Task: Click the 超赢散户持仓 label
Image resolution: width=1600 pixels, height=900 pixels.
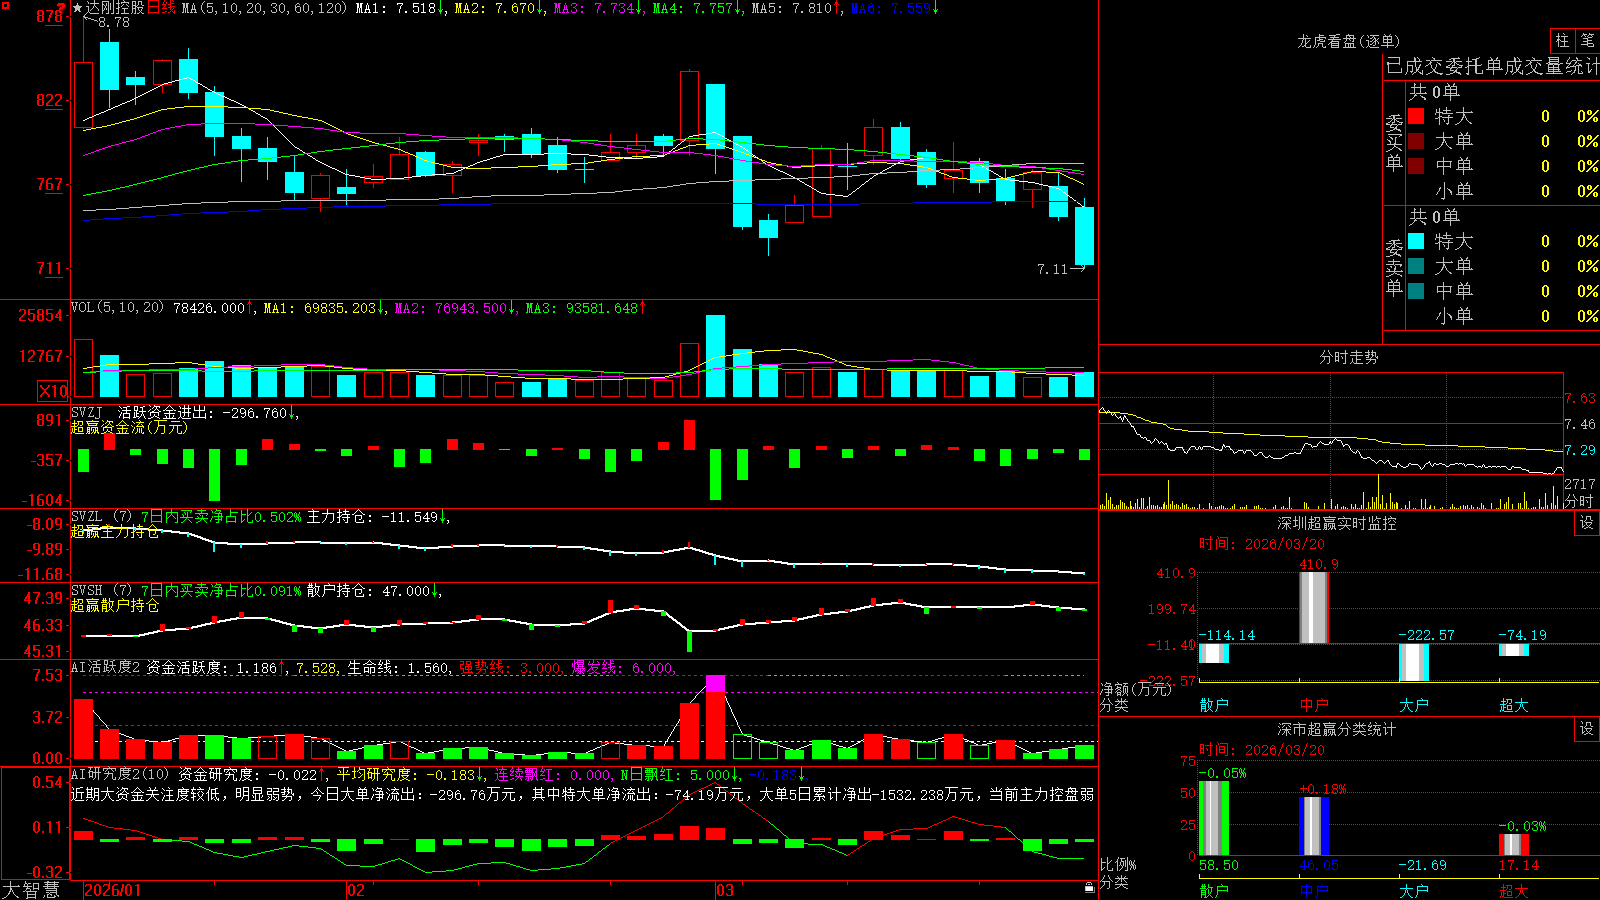Action: pos(115,605)
